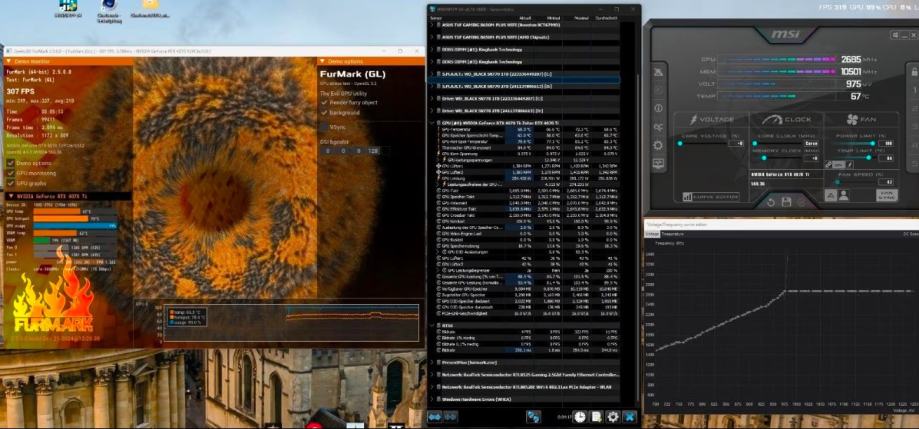
Task: Click the HWiNFO logging sheet icon
Action: [597, 417]
